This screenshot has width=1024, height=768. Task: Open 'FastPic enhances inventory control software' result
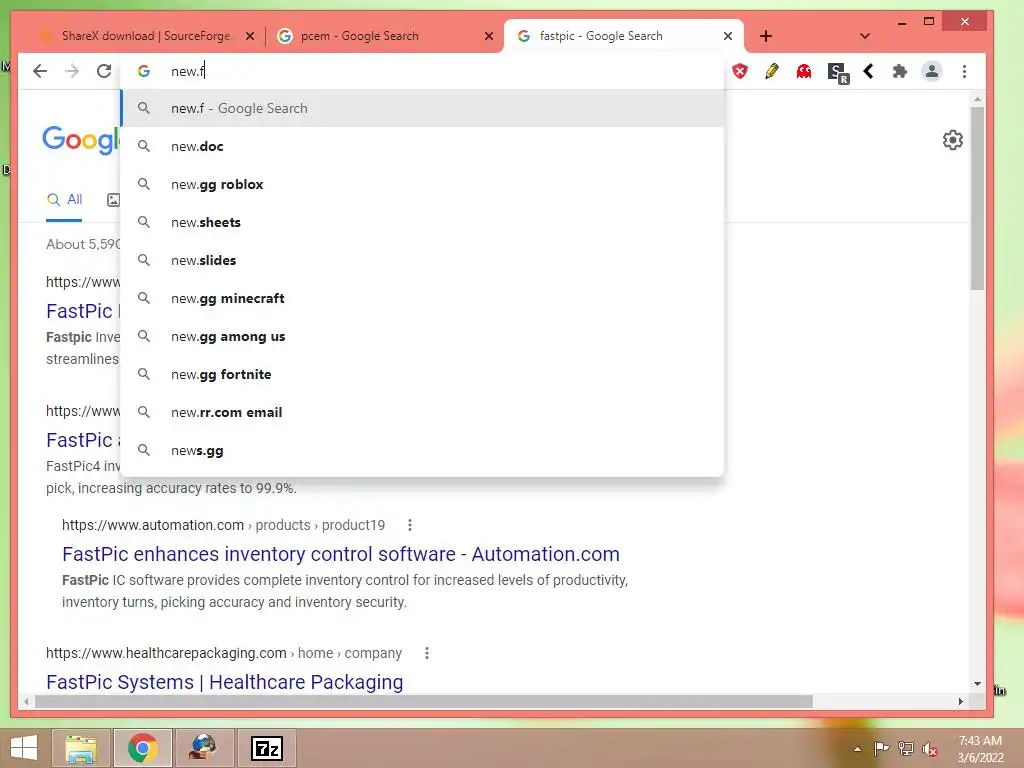[x=340, y=554]
